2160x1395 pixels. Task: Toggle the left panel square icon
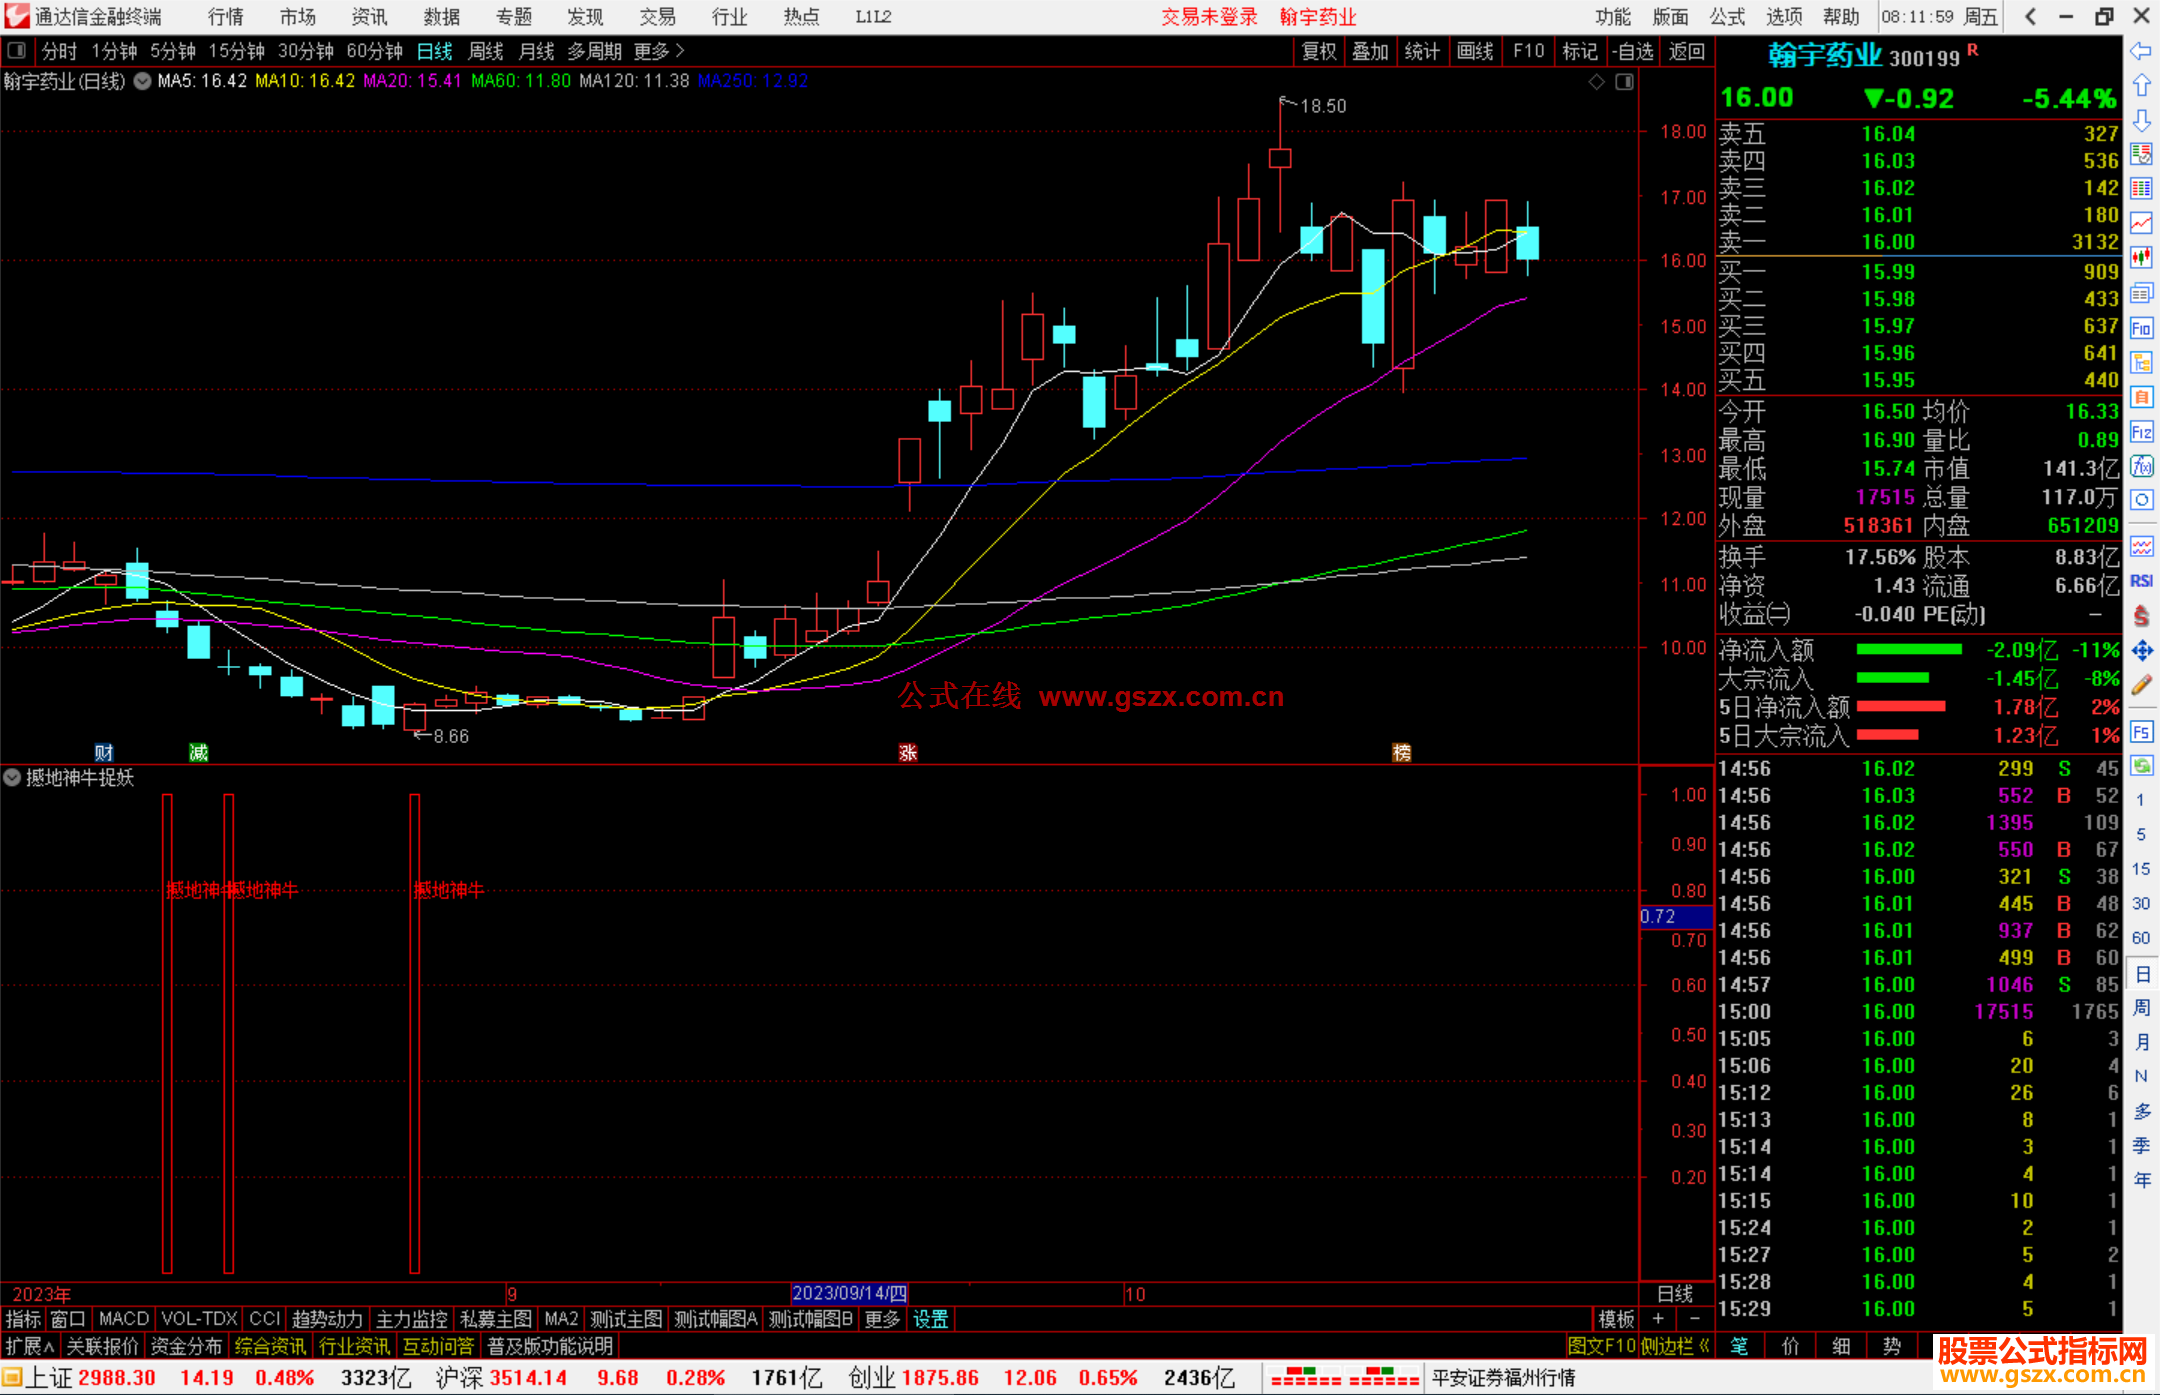click(x=16, y=50)
